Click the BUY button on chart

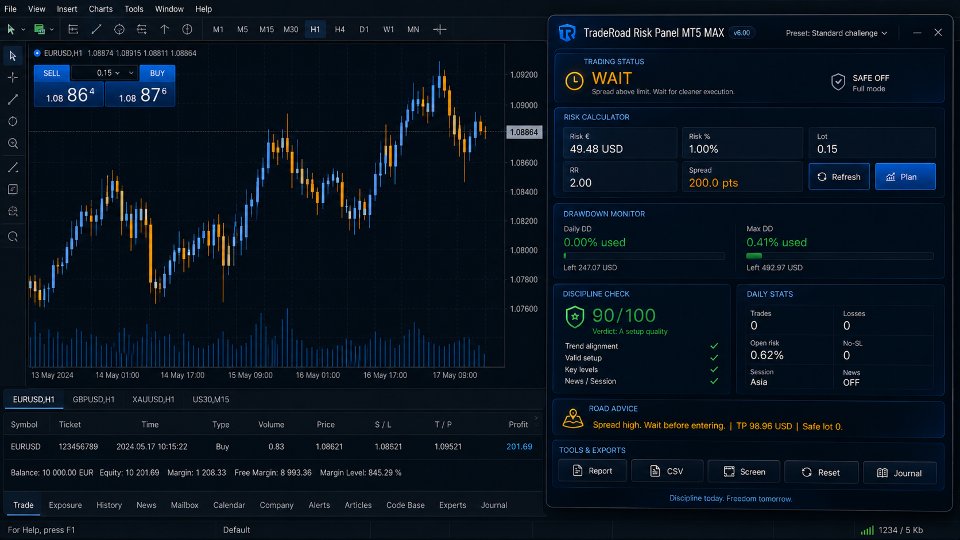click(x=157, y=73)
